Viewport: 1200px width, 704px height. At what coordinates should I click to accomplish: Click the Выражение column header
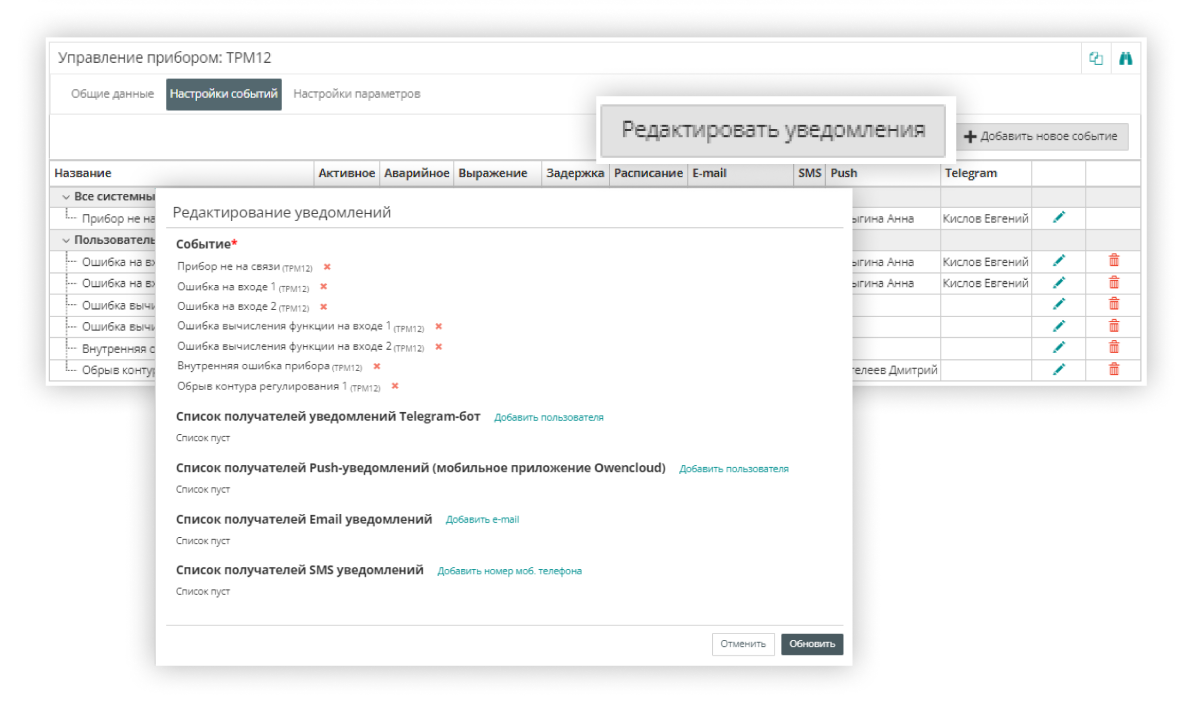pos(497,173)
